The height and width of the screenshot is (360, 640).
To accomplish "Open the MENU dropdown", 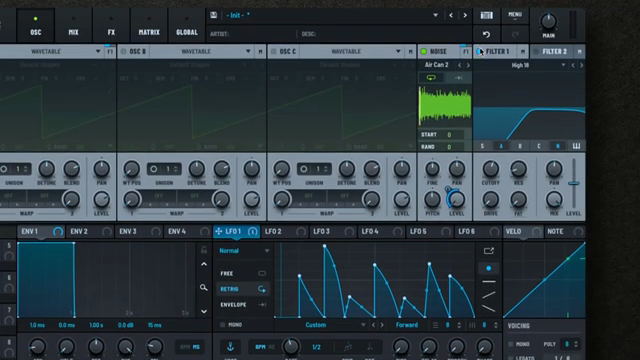I will 515,16.
